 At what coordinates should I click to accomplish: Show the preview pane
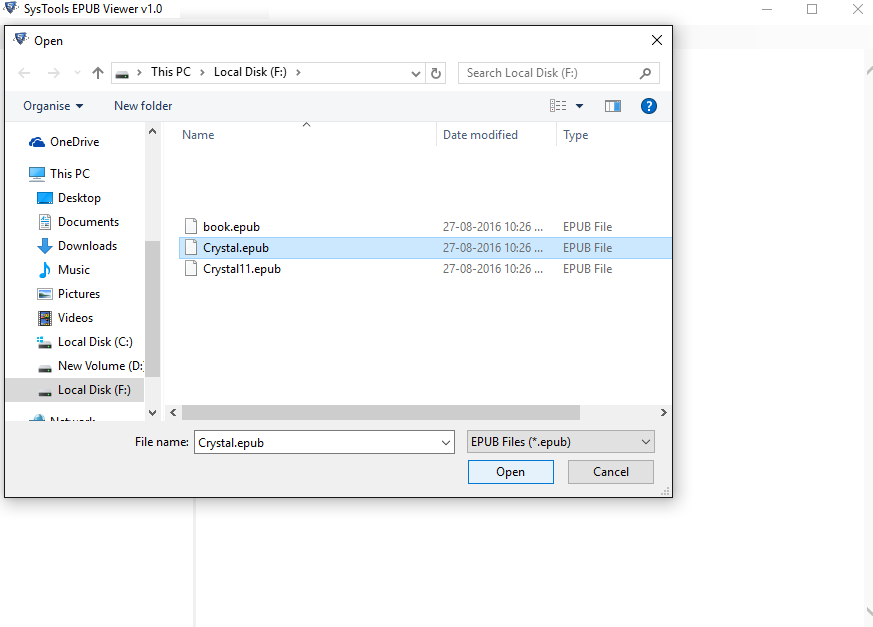click(613, 106)
